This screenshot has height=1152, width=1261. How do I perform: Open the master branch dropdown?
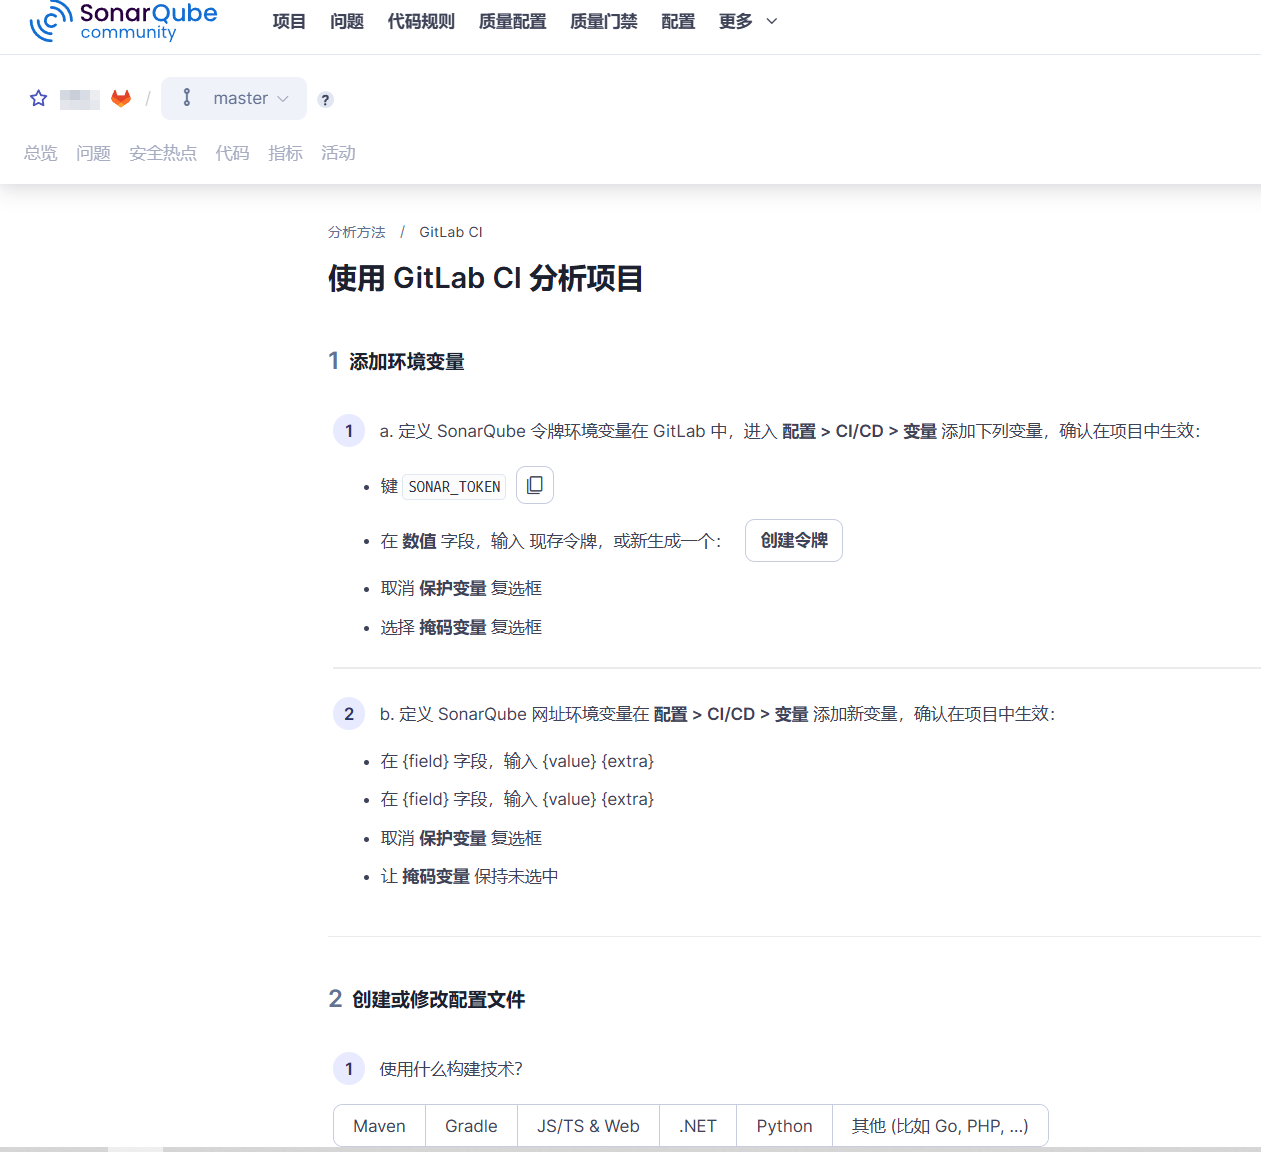click(234, 98)
